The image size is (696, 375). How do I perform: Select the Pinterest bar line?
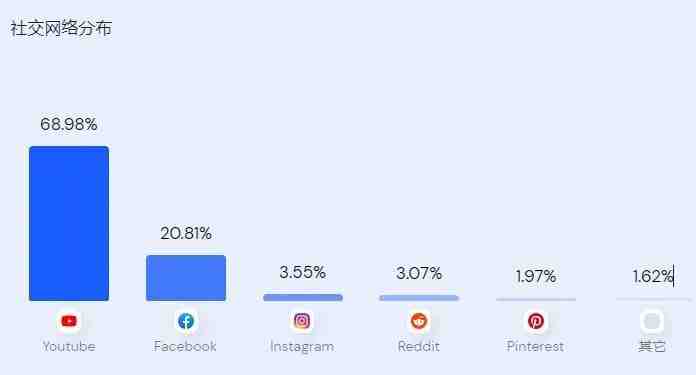(x=536, y=299)
